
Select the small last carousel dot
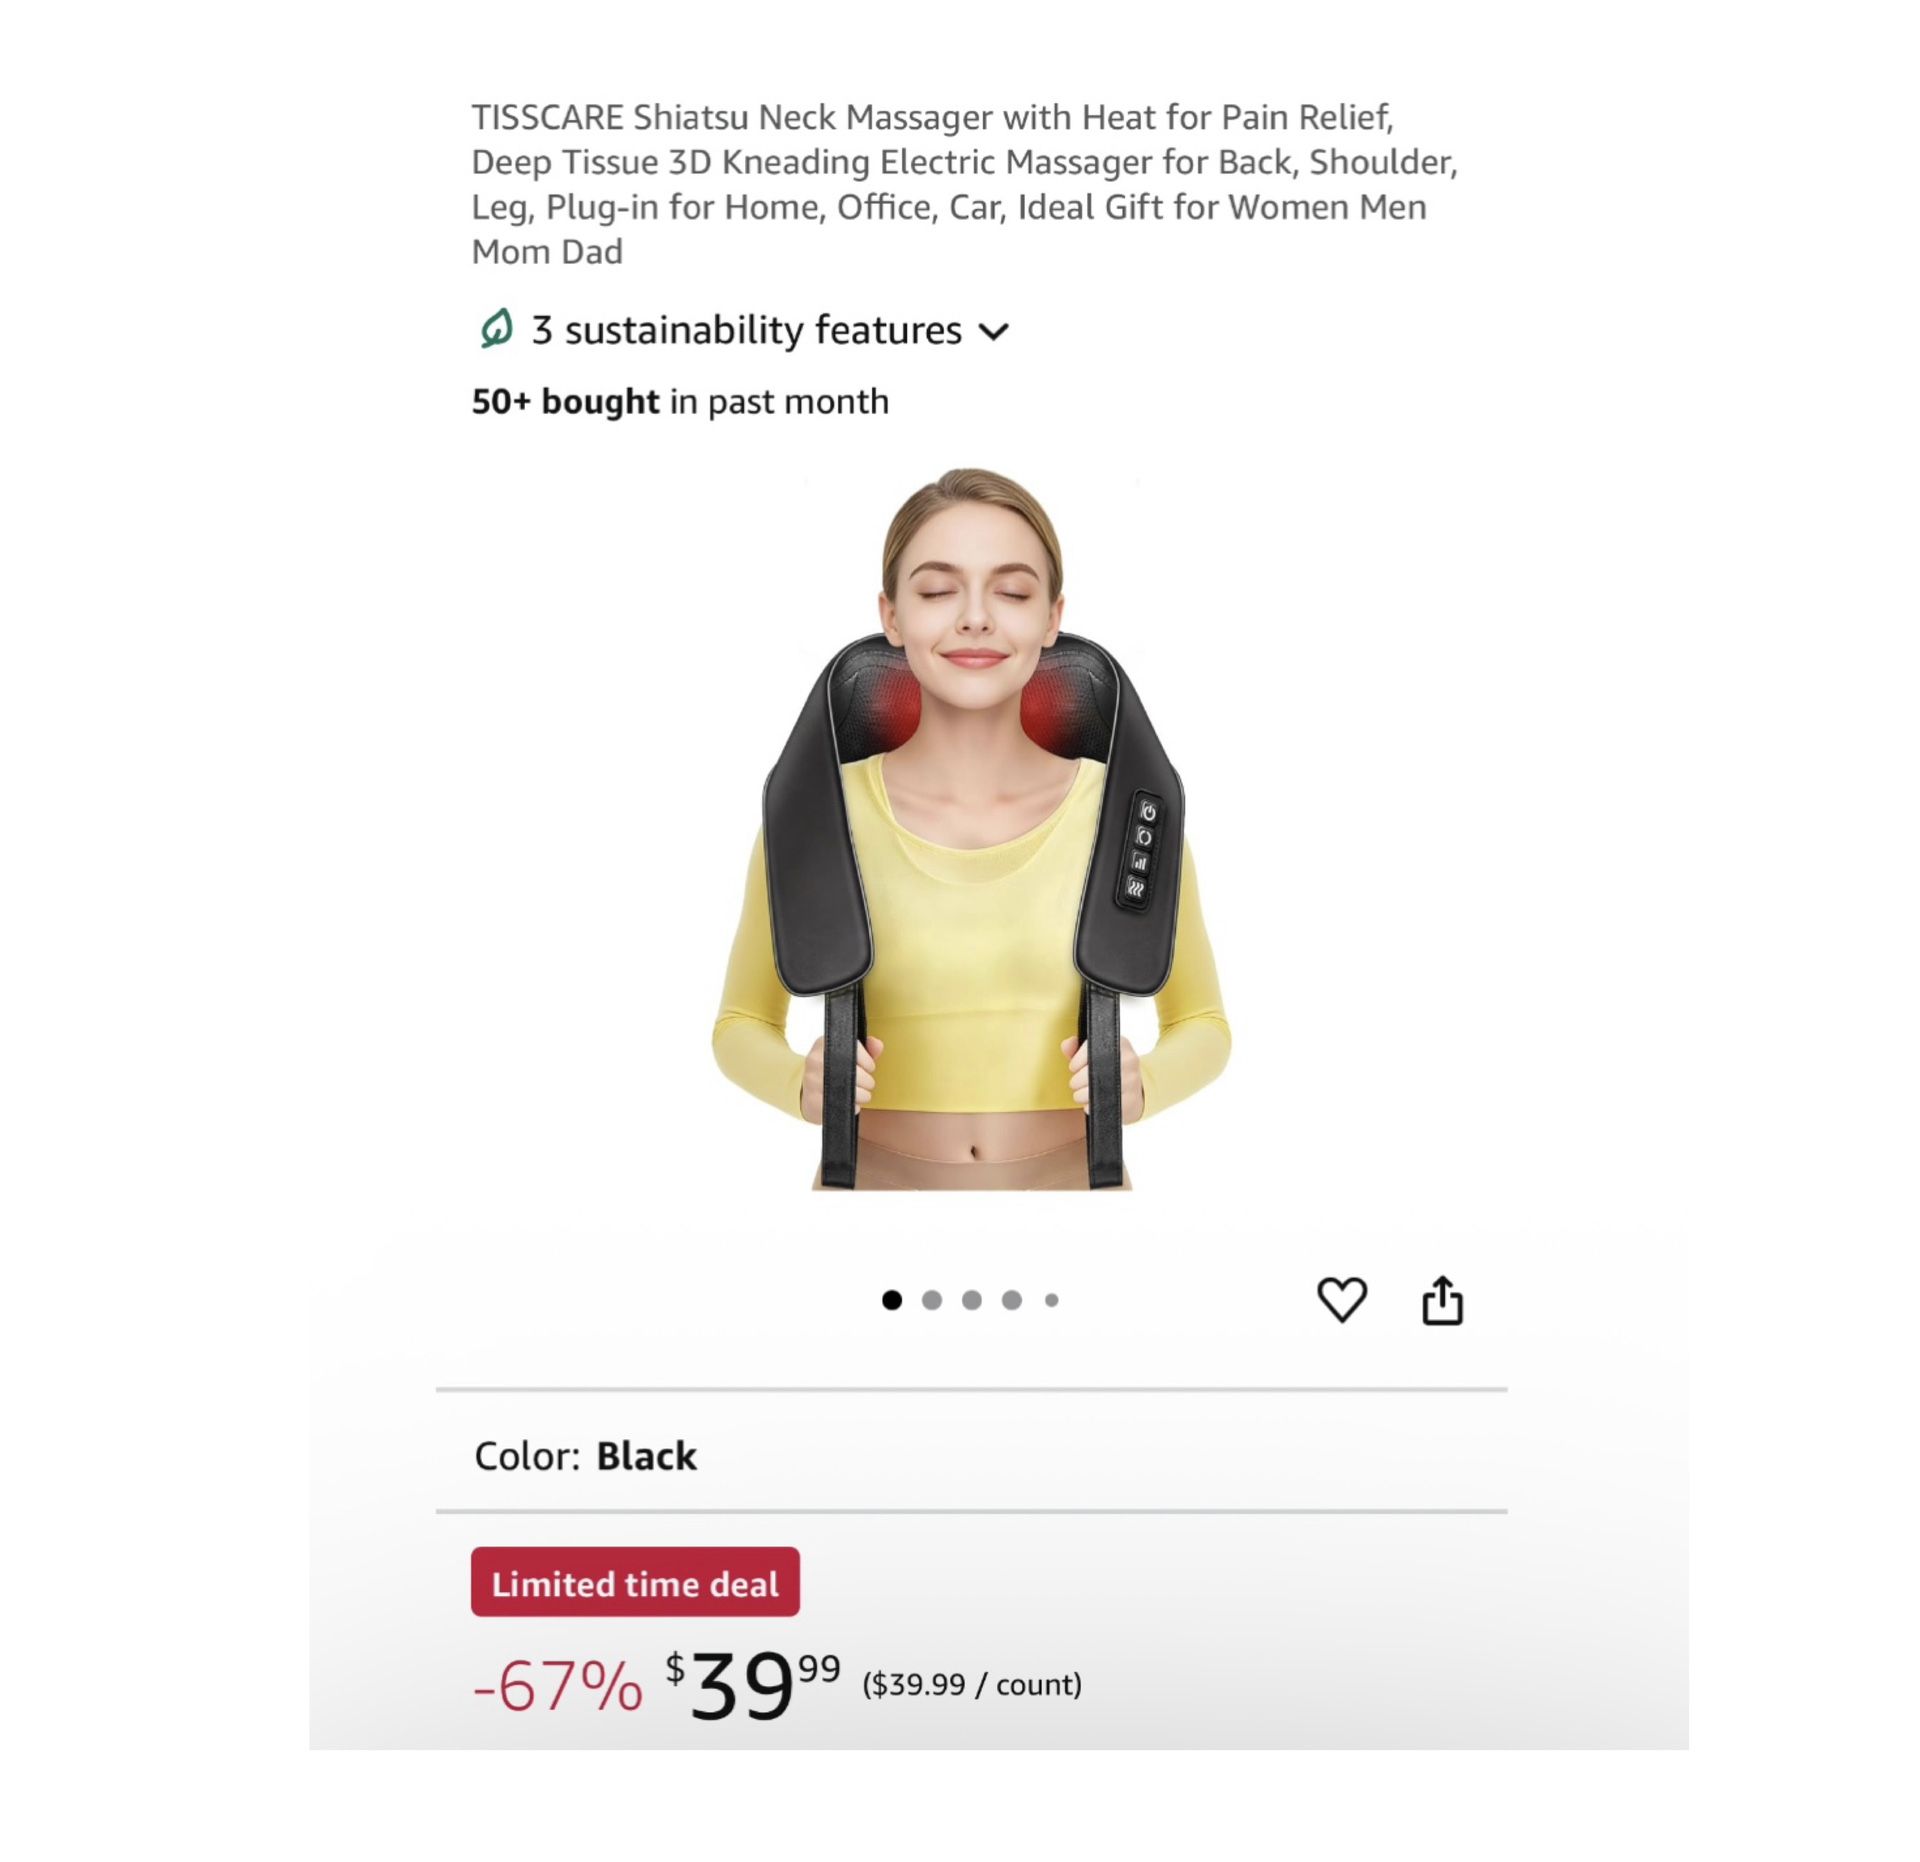[x=1052, y=1300]
